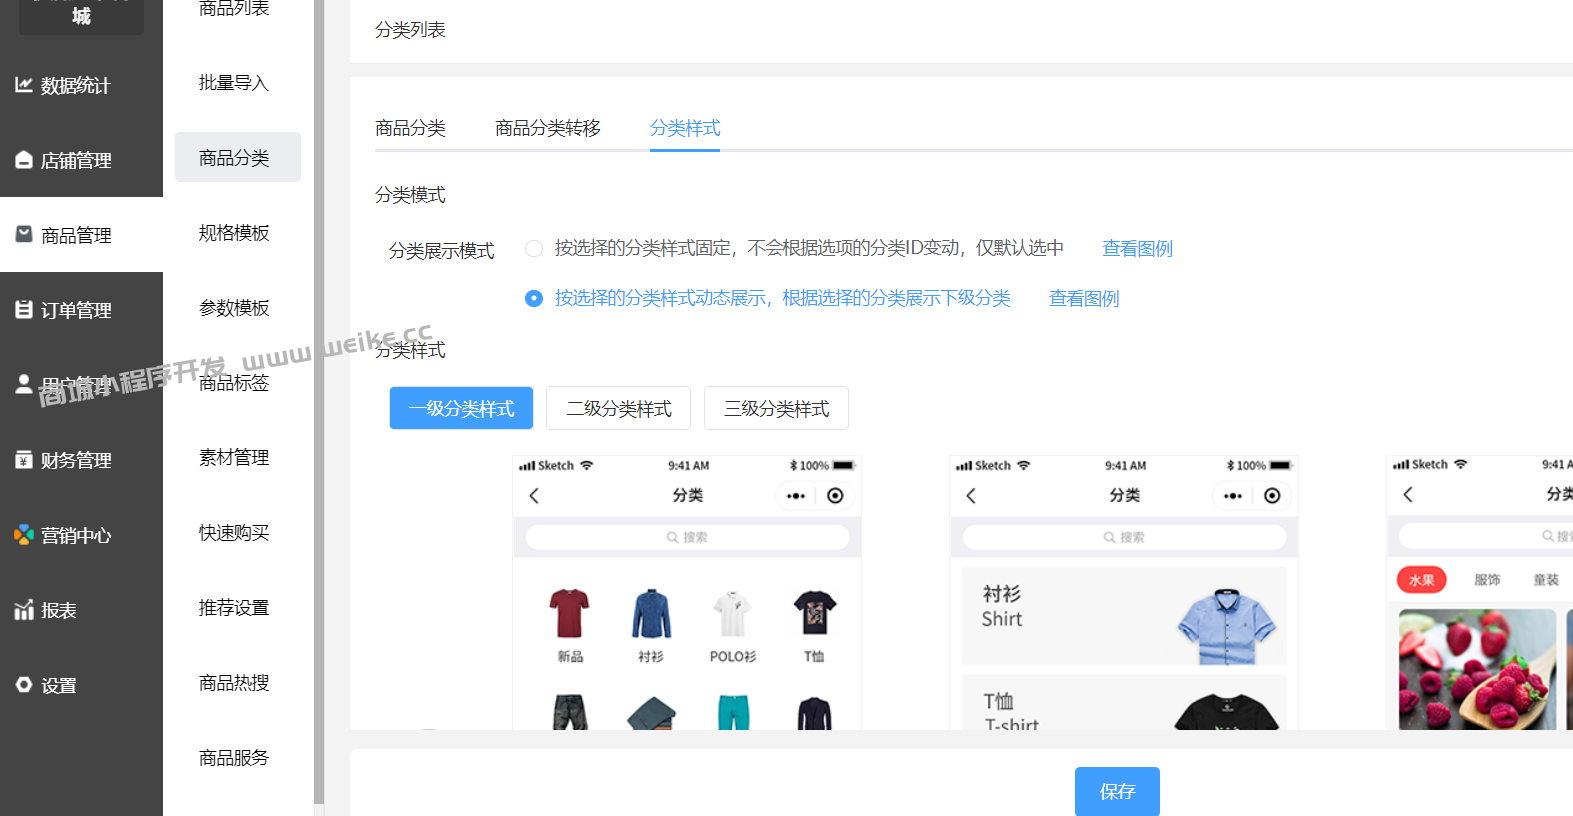Click the 商品管理 sidebar icon
The image size is (1573, 816).
[x=24, y=235]
